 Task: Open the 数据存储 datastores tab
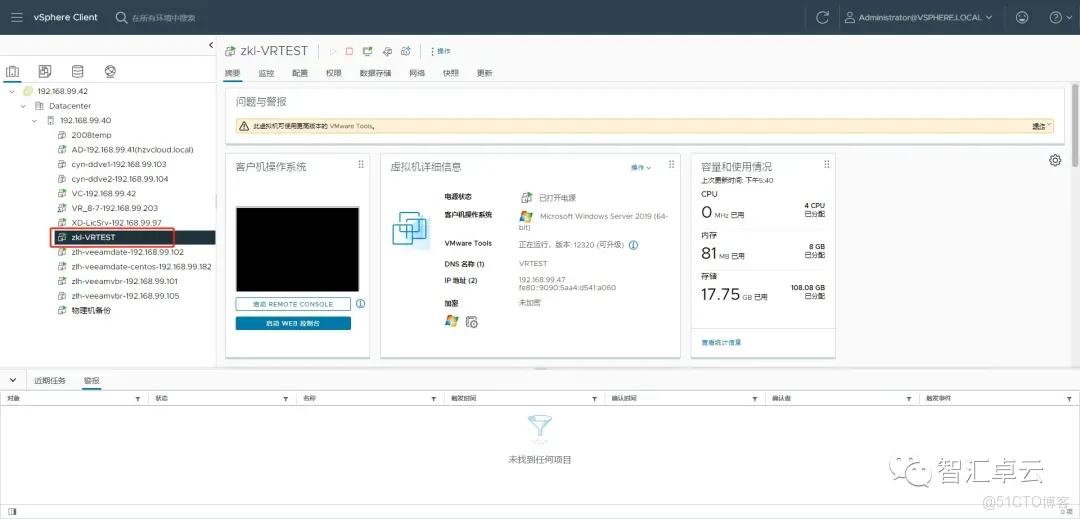[x=375, y=73]
